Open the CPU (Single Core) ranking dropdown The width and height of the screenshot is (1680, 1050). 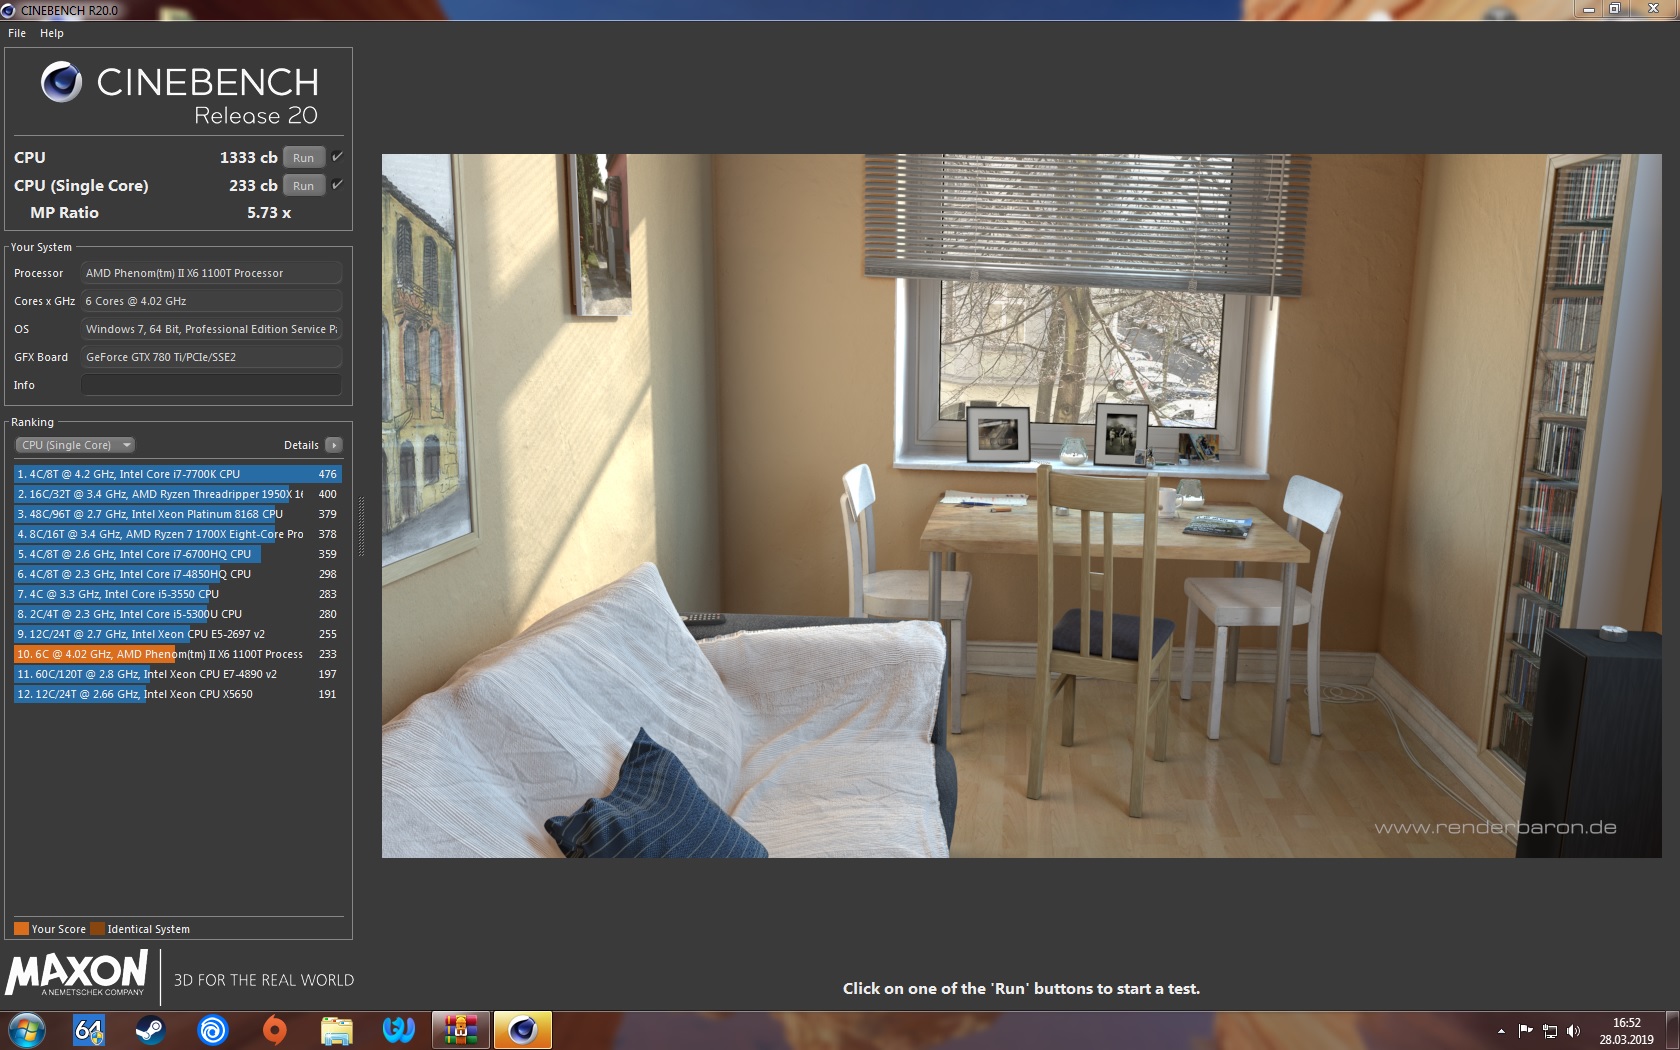tap(75, 445)
